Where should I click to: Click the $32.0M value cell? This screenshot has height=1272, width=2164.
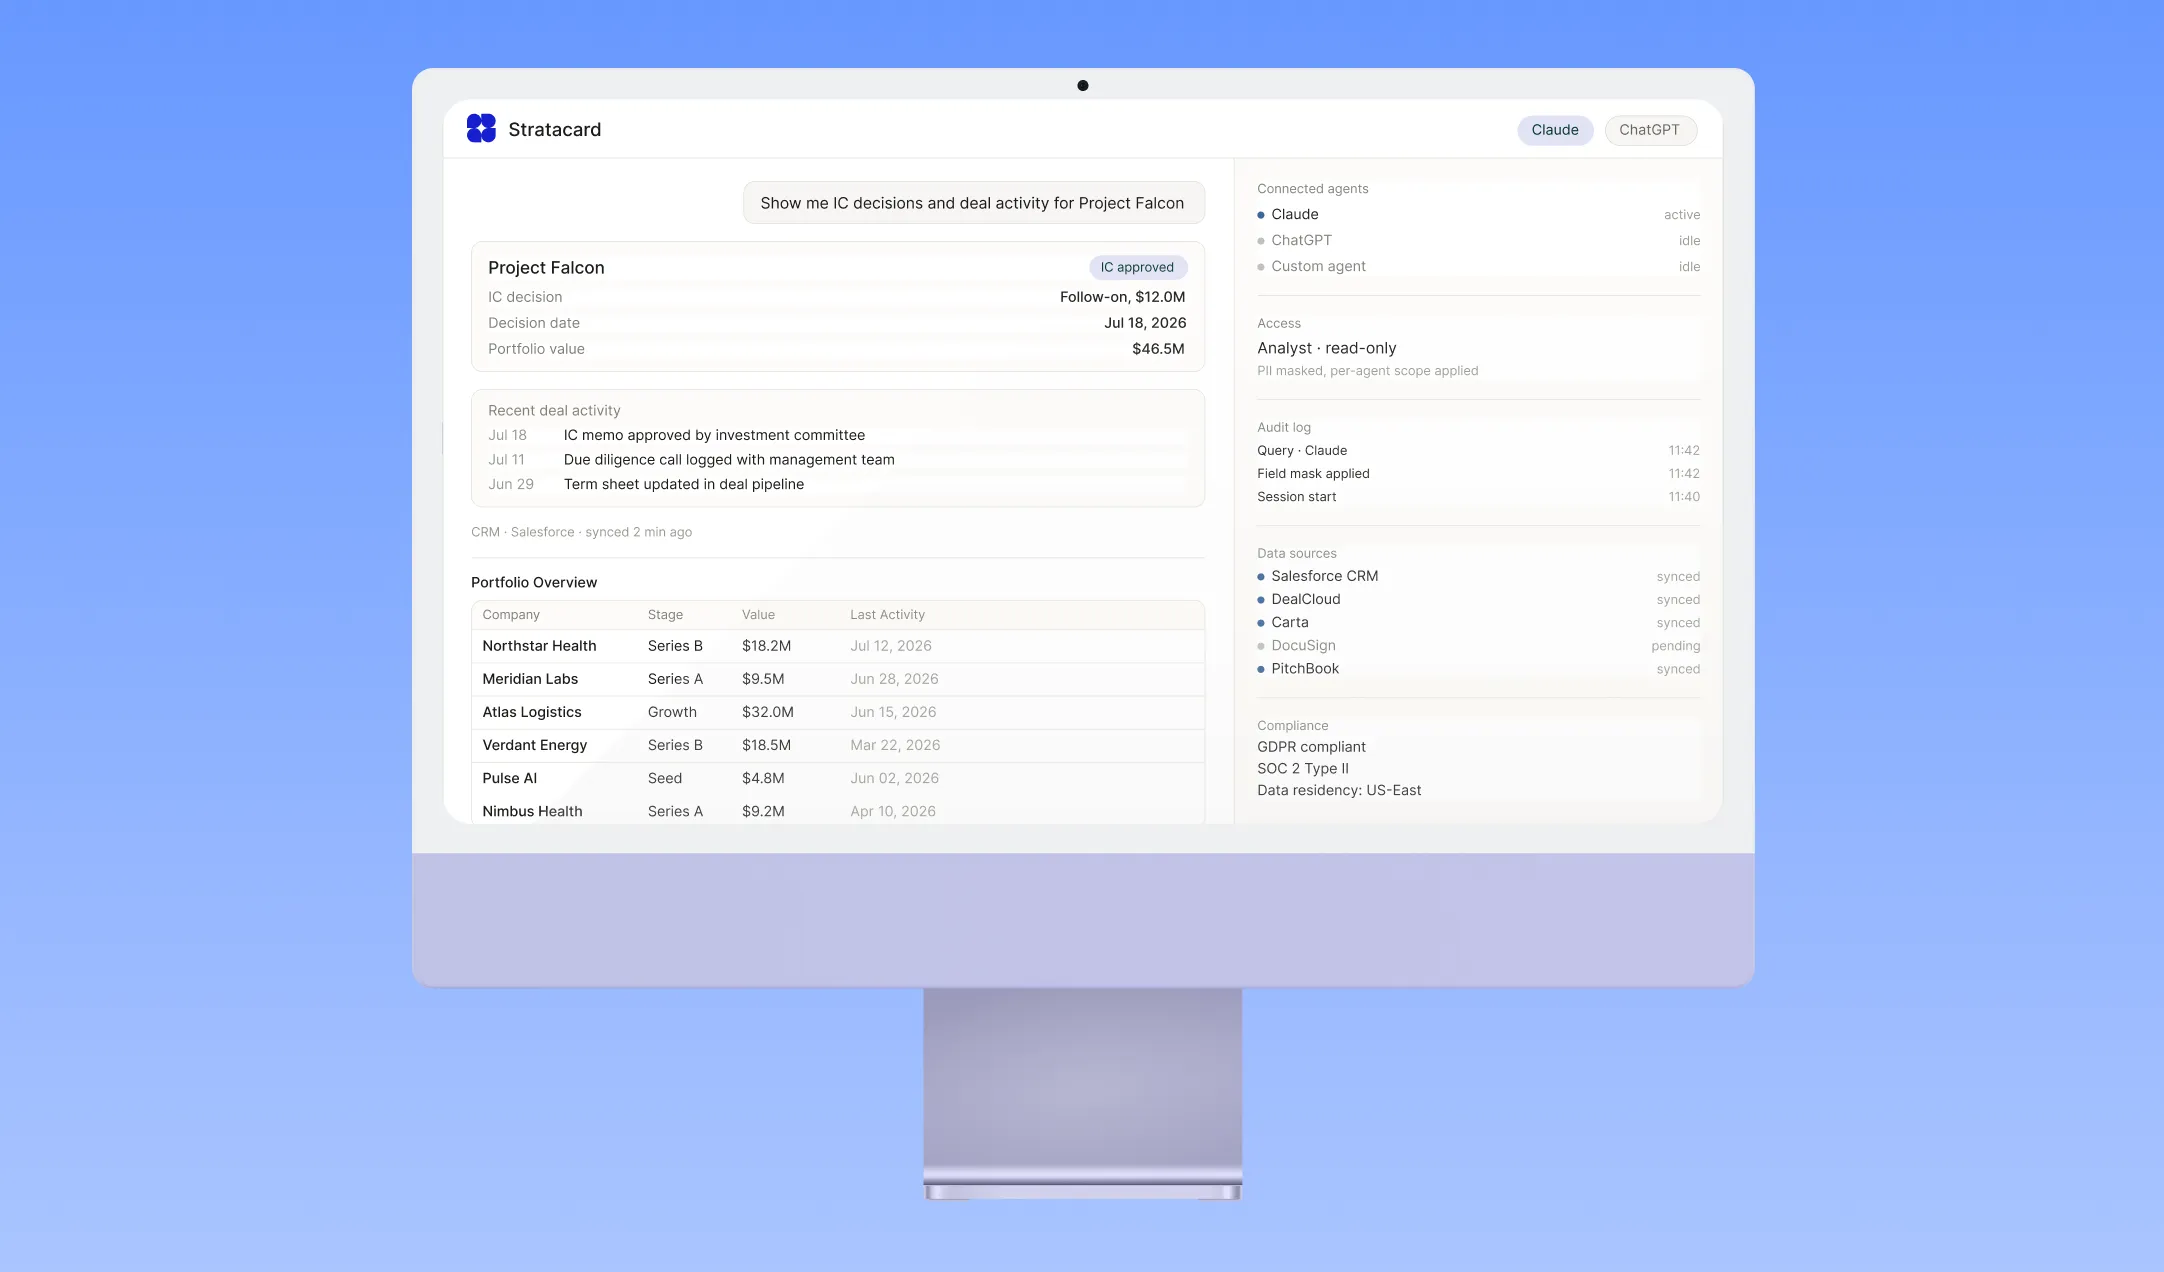click(768, 712)
